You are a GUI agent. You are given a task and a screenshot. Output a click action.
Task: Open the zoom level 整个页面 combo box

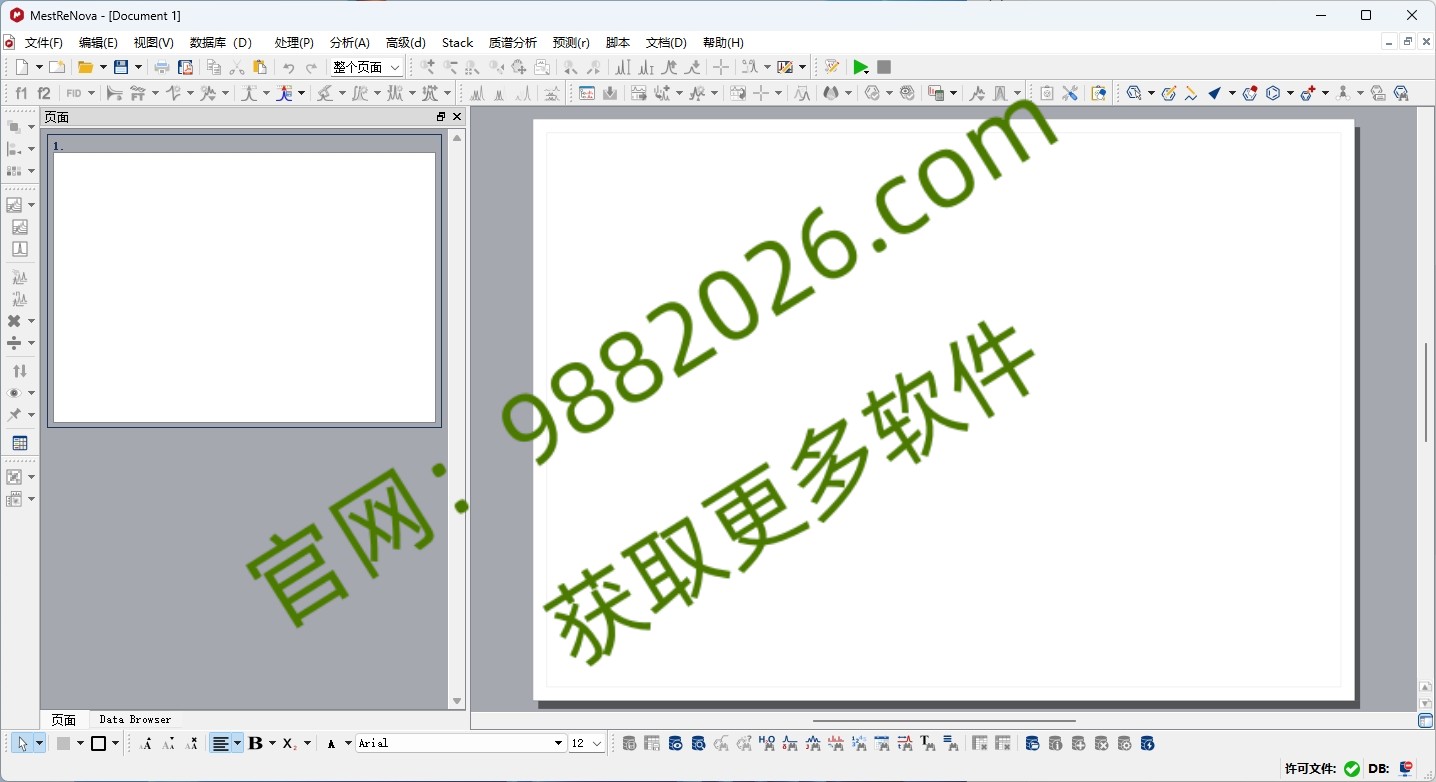[367, 67]
